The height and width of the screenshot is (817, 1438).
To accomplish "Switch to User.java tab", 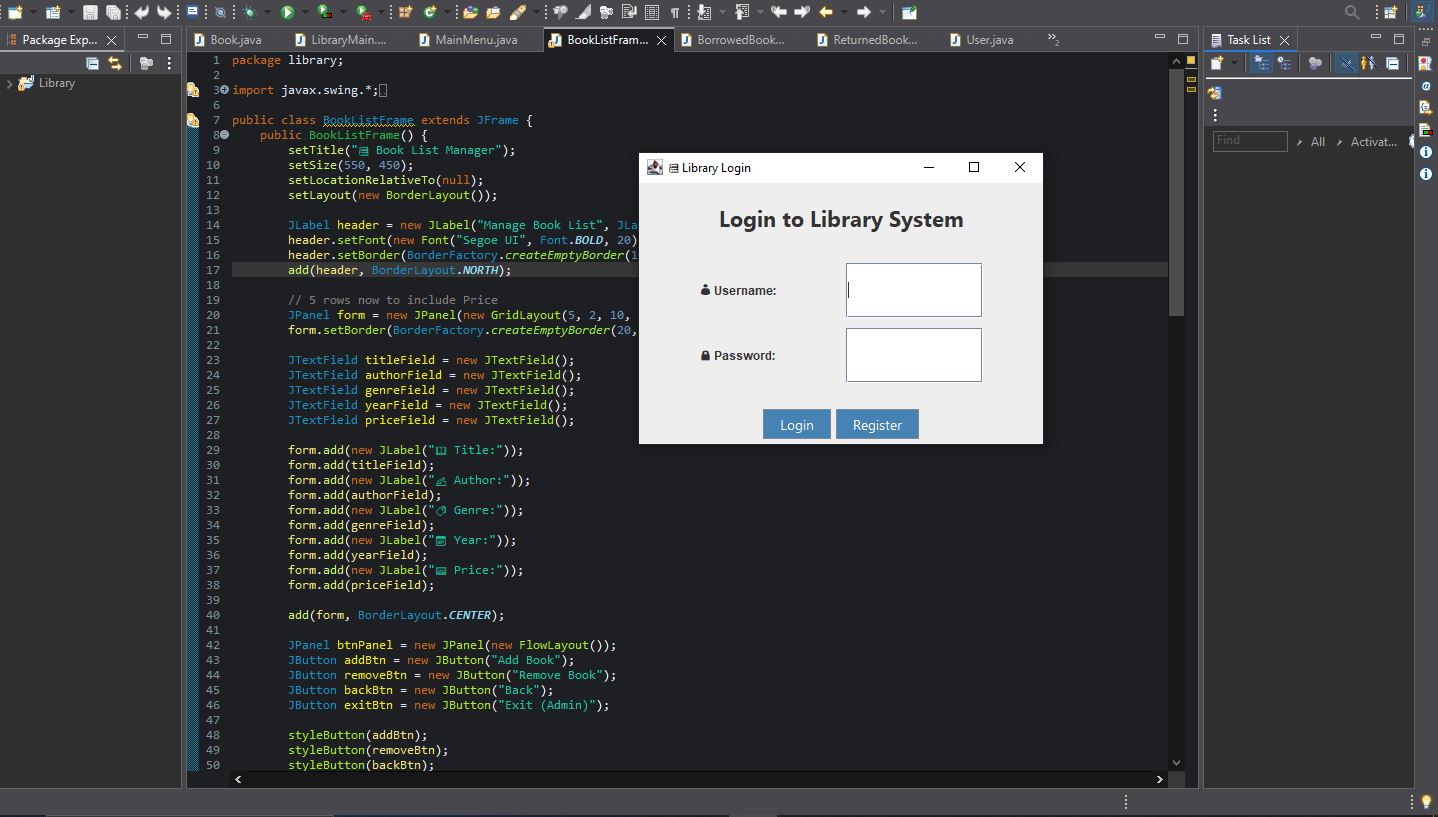I will pos(980,40).
